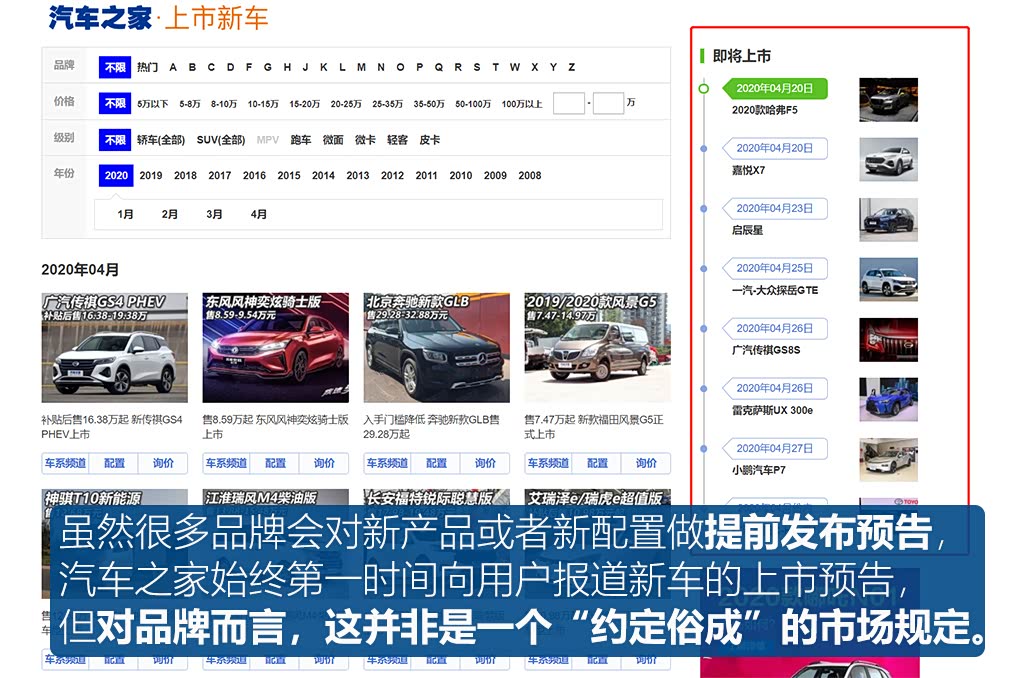Select the 不限 option in price row
Image resolution: width=1024 pixels, height=678 pixels.
tap(115, 103)
